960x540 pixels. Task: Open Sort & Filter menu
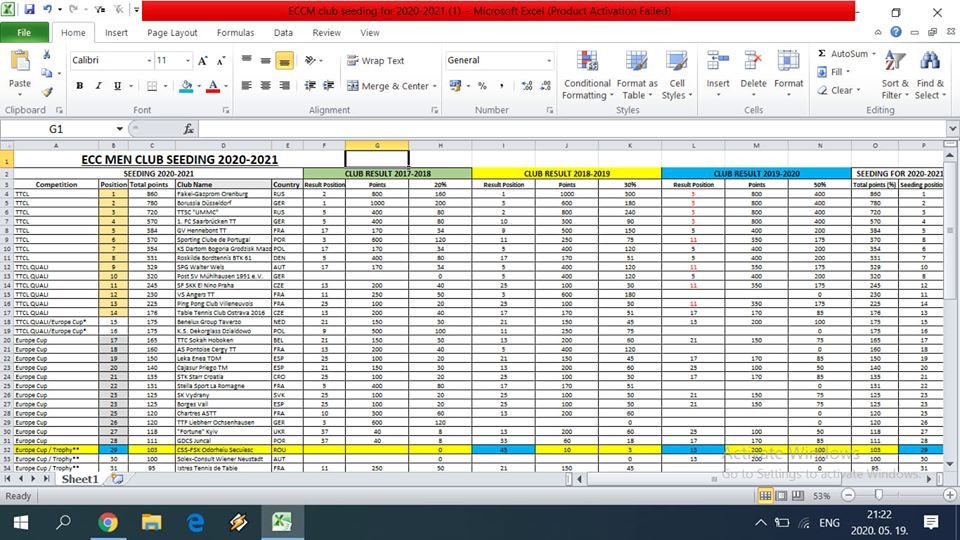click(895, 75)
